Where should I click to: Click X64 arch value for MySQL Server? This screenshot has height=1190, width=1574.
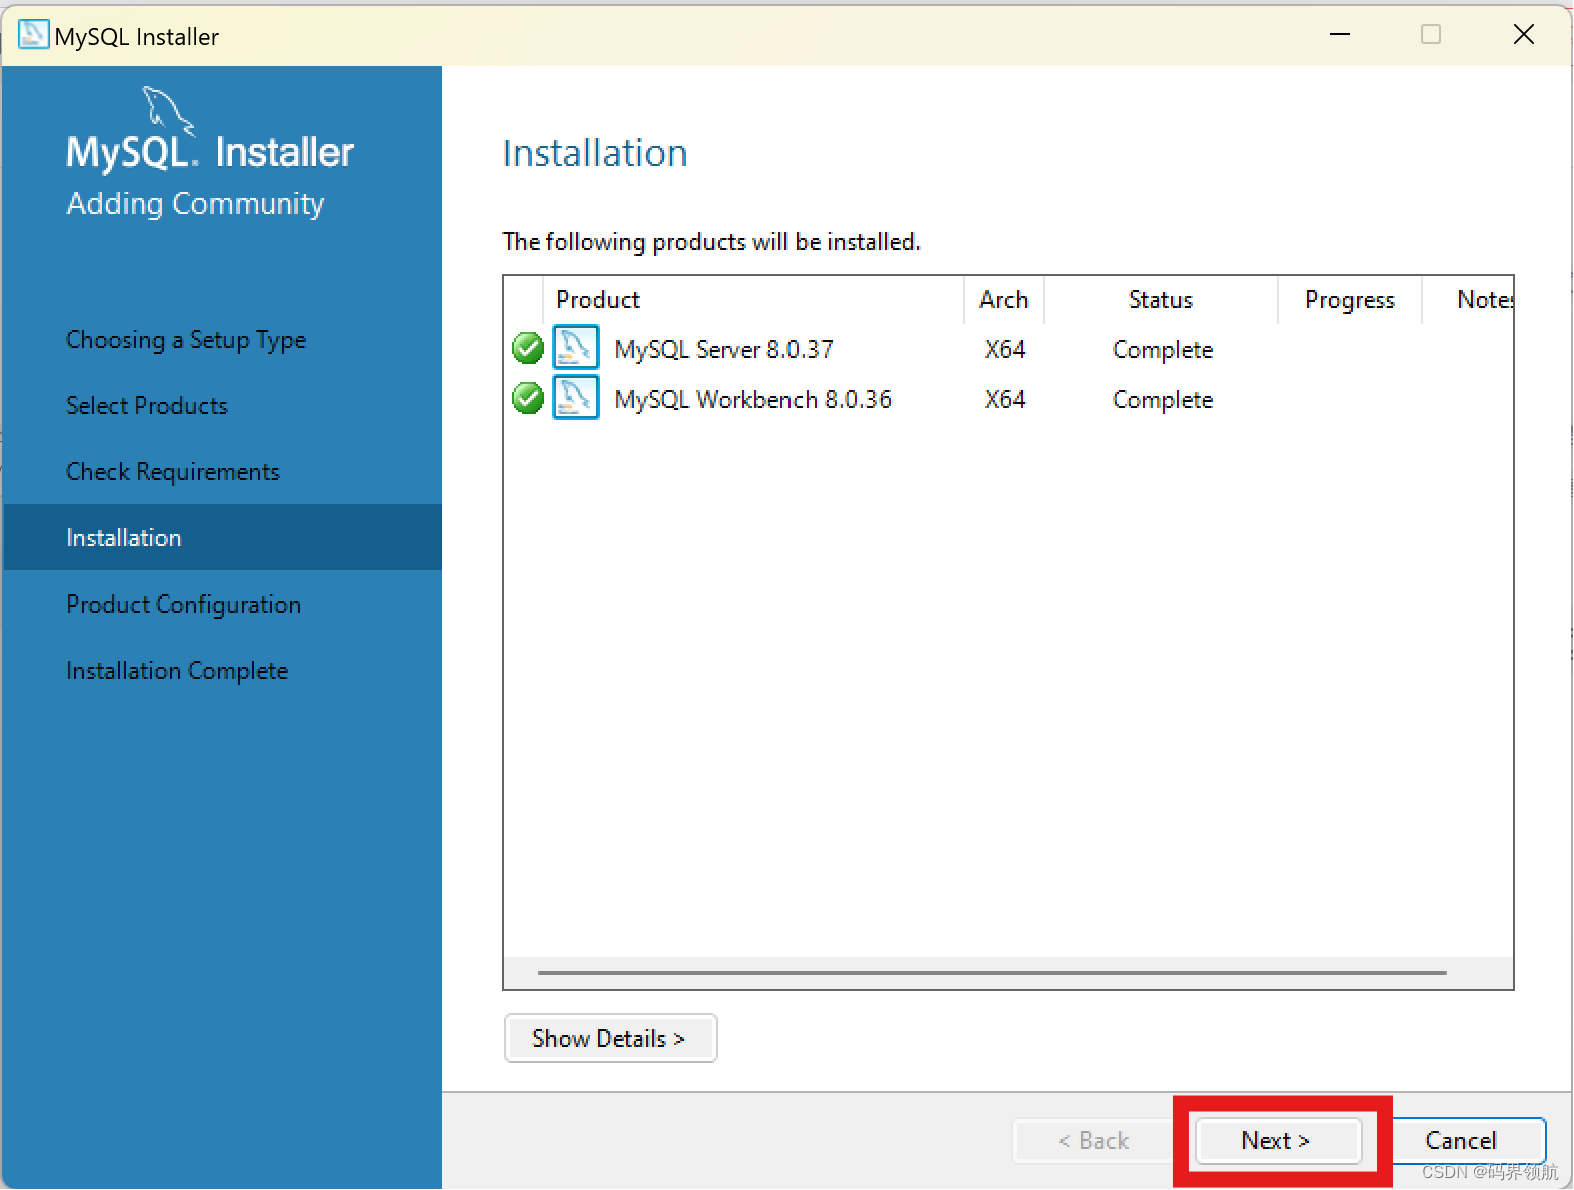[x=1005, y=349]
